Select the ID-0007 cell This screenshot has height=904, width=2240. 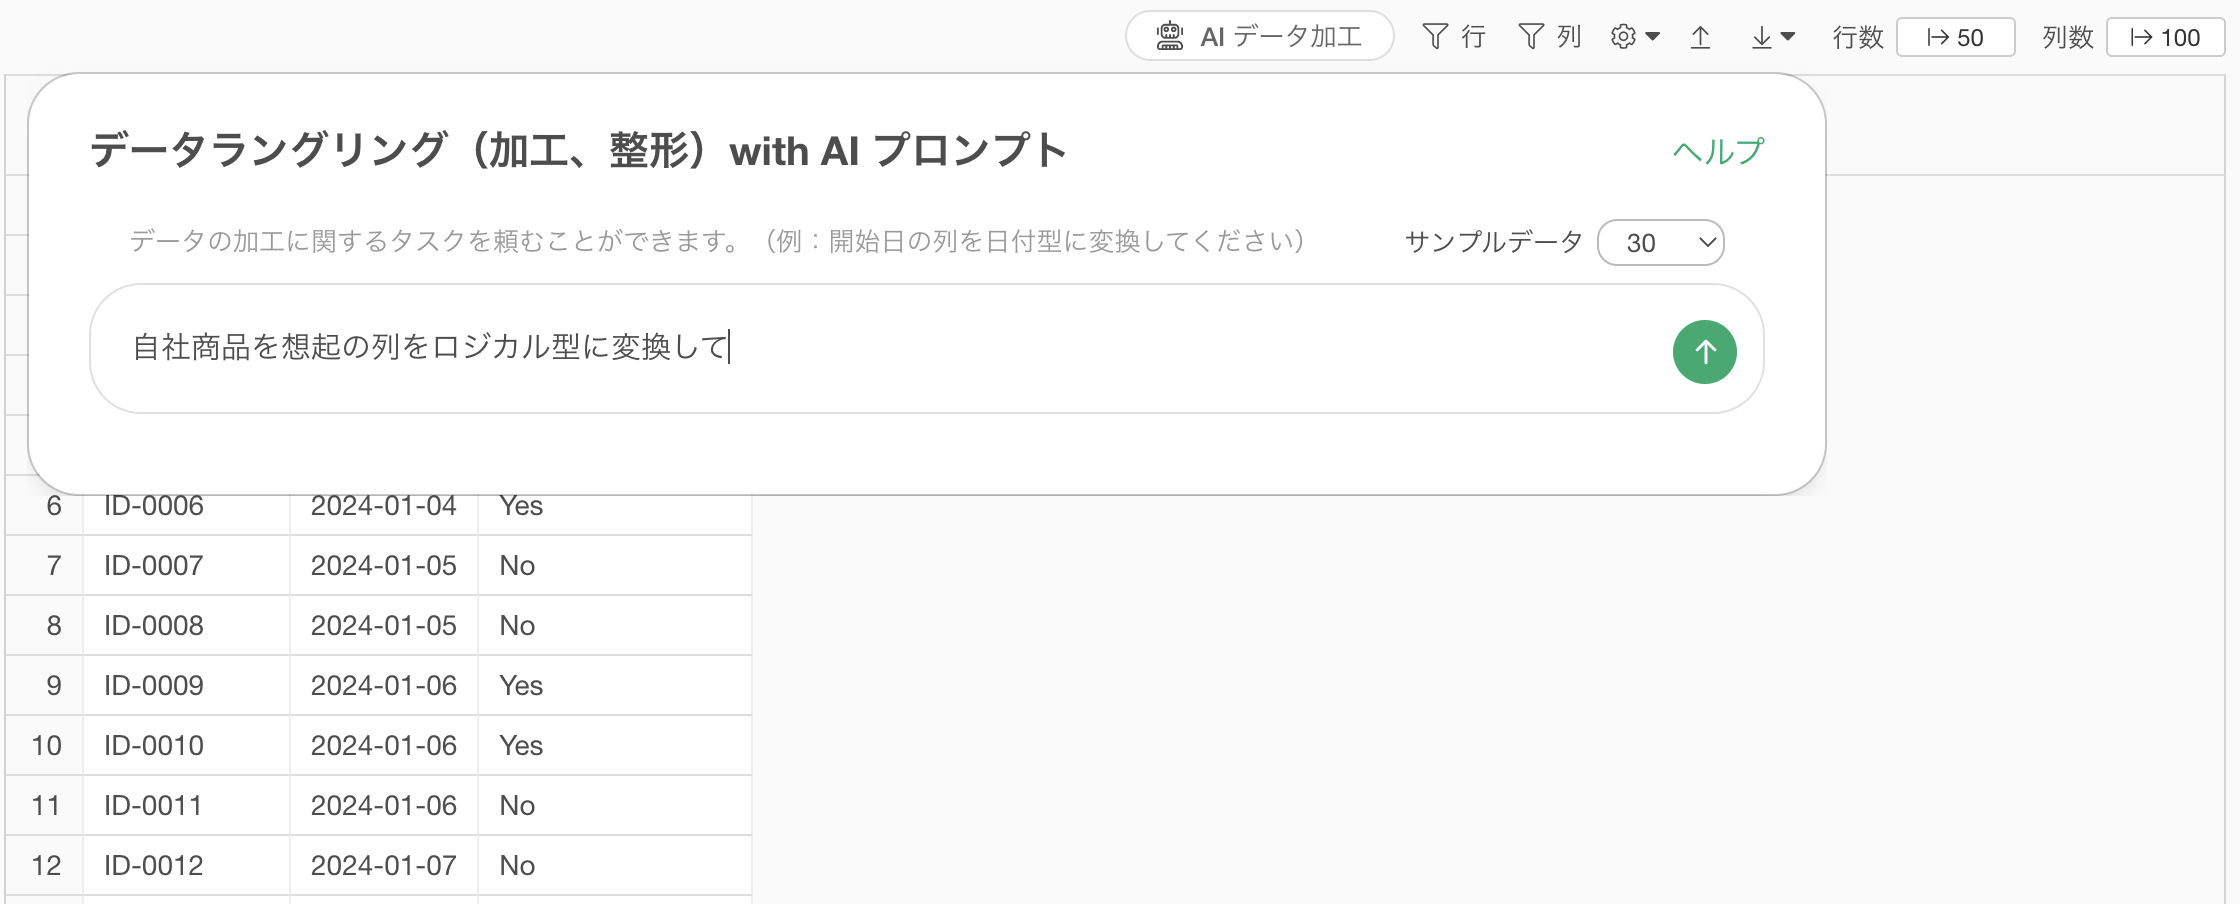[x=154, y=565]
